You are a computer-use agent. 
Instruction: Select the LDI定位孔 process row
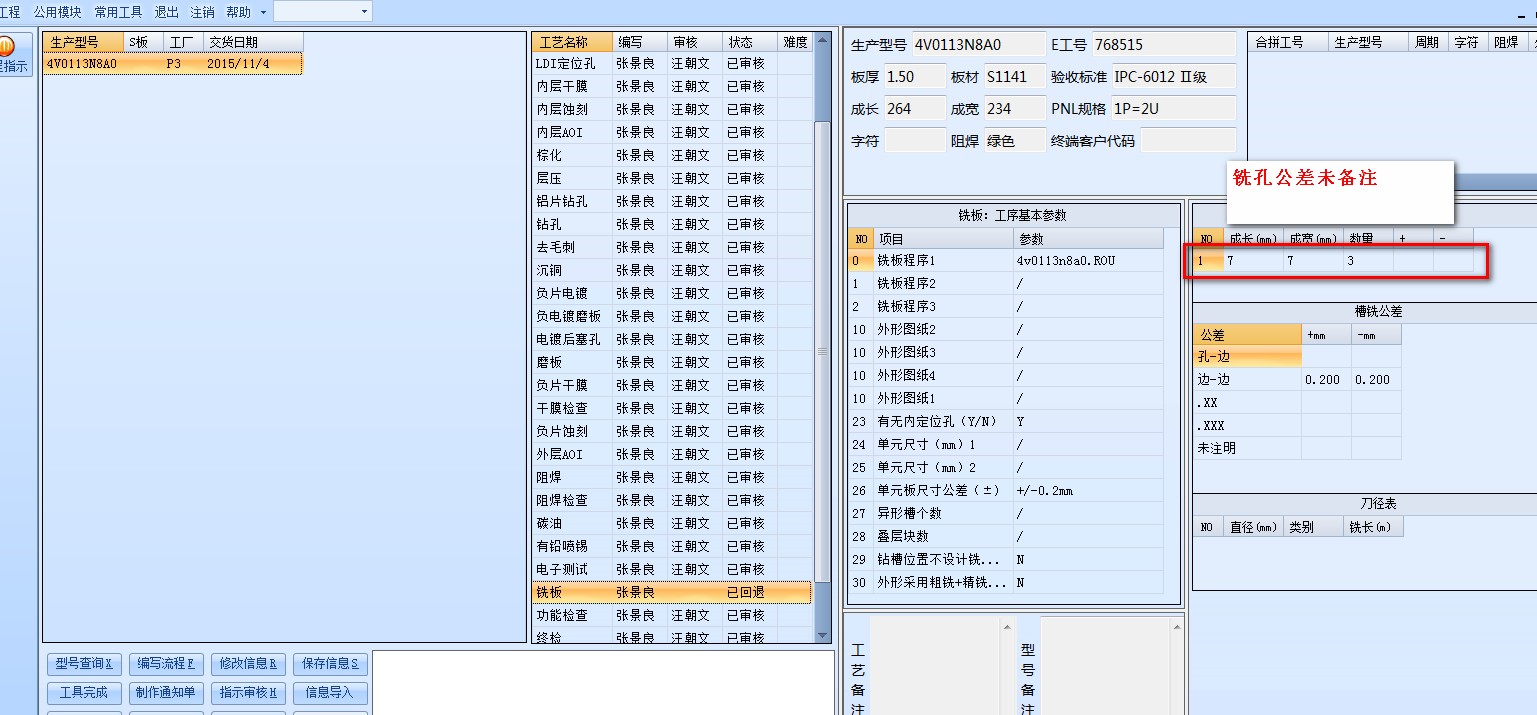point(672,63)
